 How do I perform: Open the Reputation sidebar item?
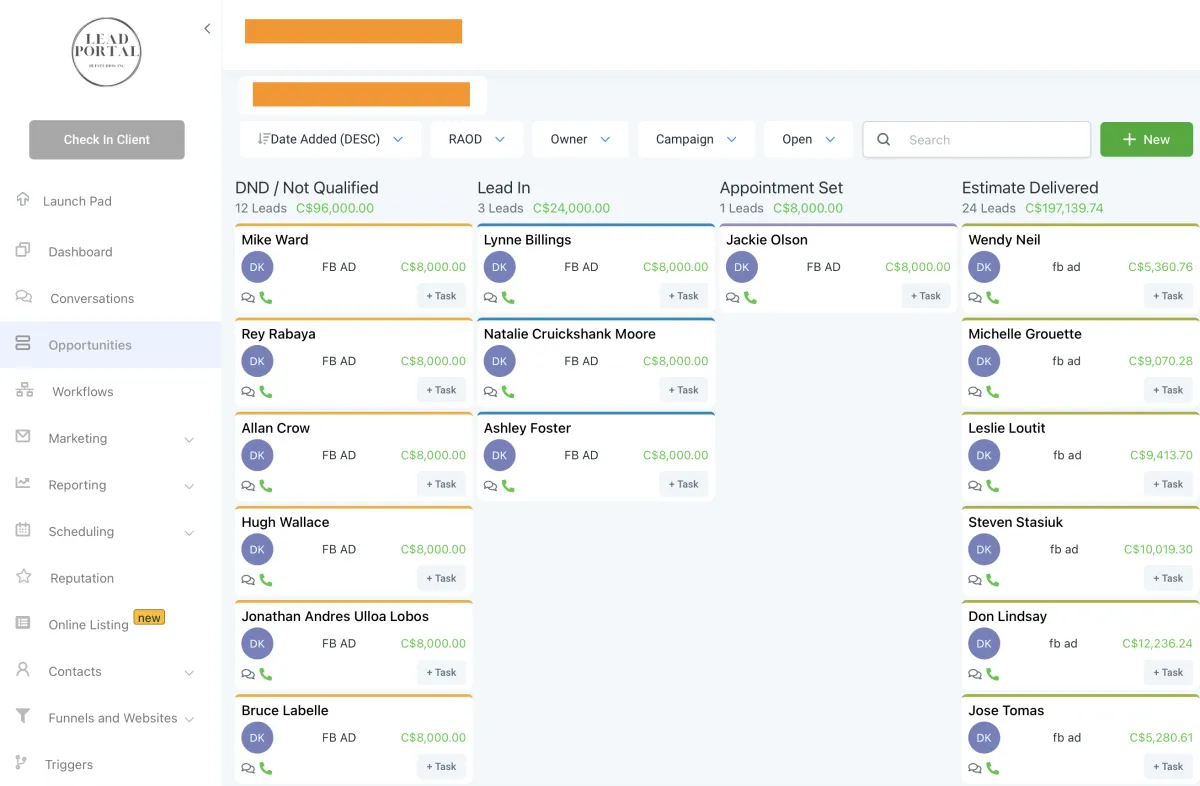tap(82, 578)
